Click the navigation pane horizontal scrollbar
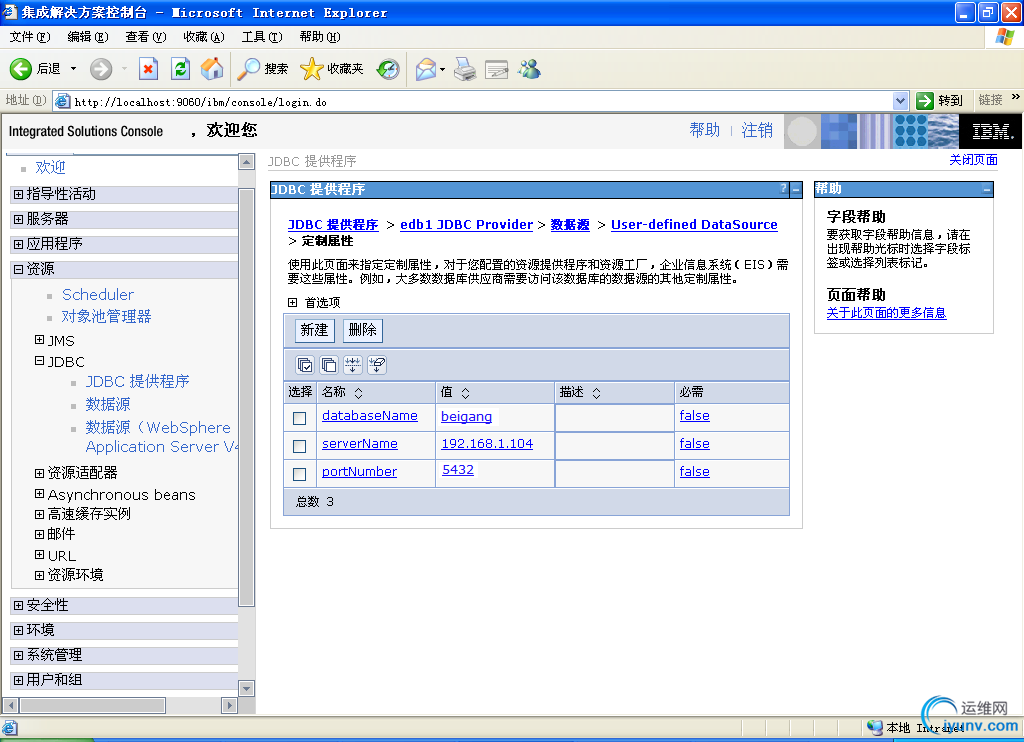1024x742 pixels. [93, 705]
